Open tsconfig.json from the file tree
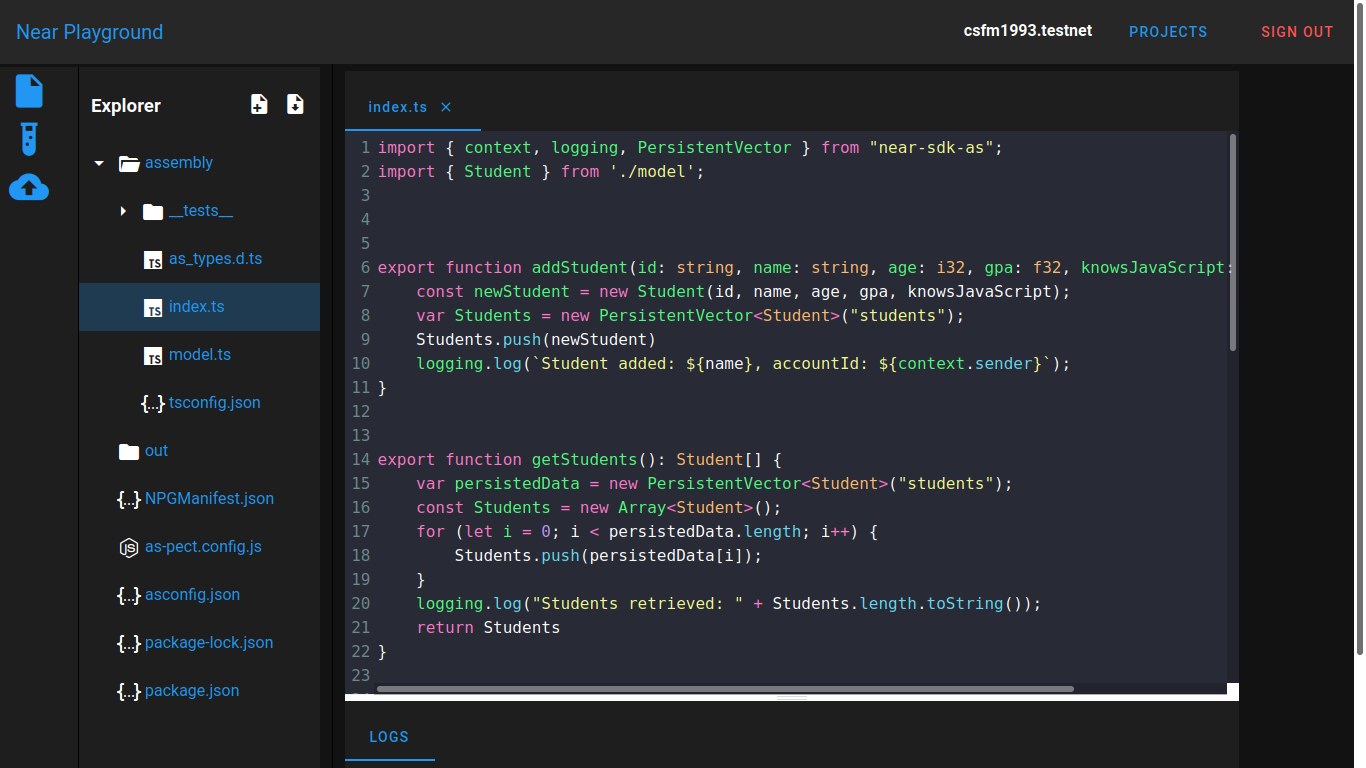1366x768 pixels. (215, 403)
